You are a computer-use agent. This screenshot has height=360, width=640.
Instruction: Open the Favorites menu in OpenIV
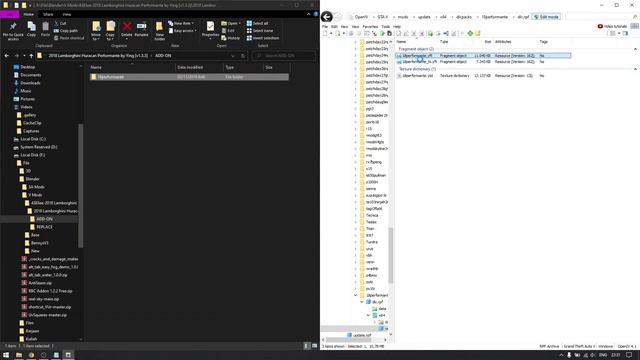(x=370, y=27)
